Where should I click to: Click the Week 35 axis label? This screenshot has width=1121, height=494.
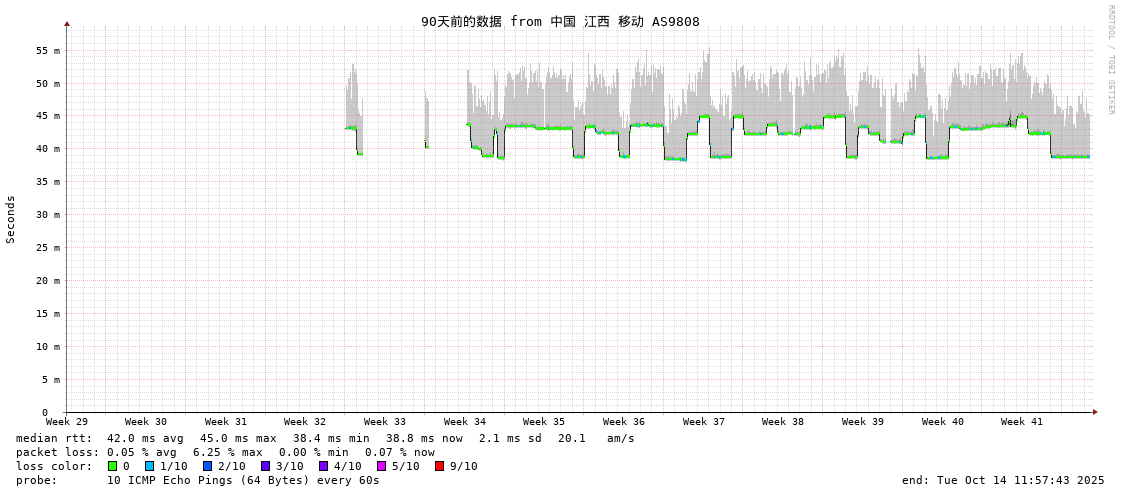pyautogui.click(x=543, y=422)
